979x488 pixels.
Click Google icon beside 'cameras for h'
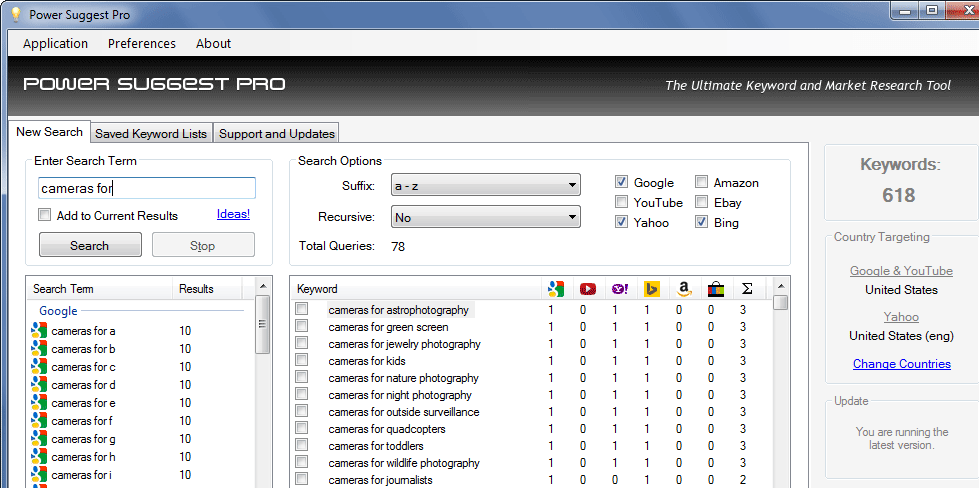pyautogui.click(x=39, y=457)
